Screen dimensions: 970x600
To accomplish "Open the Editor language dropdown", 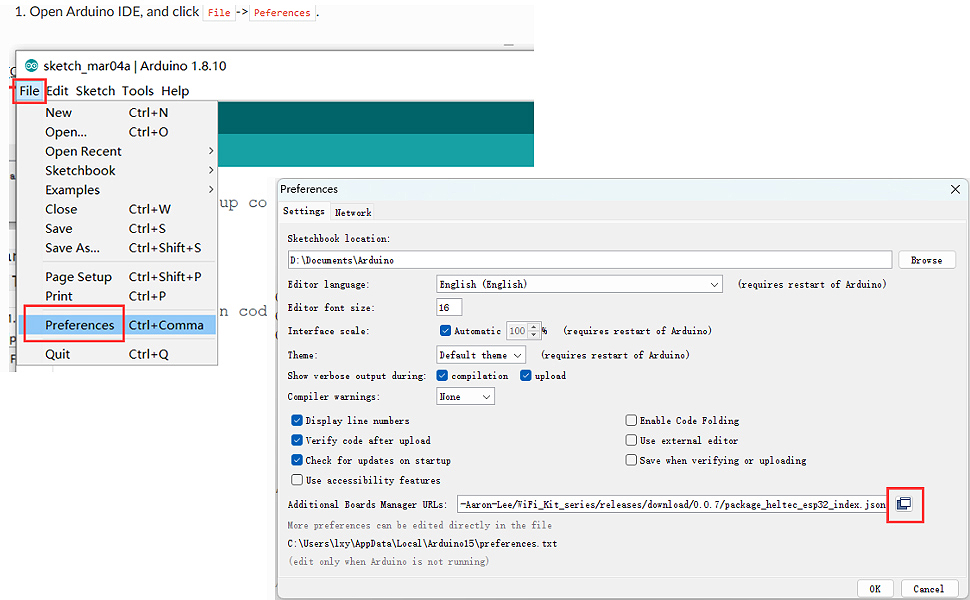I will click(579, 284).
